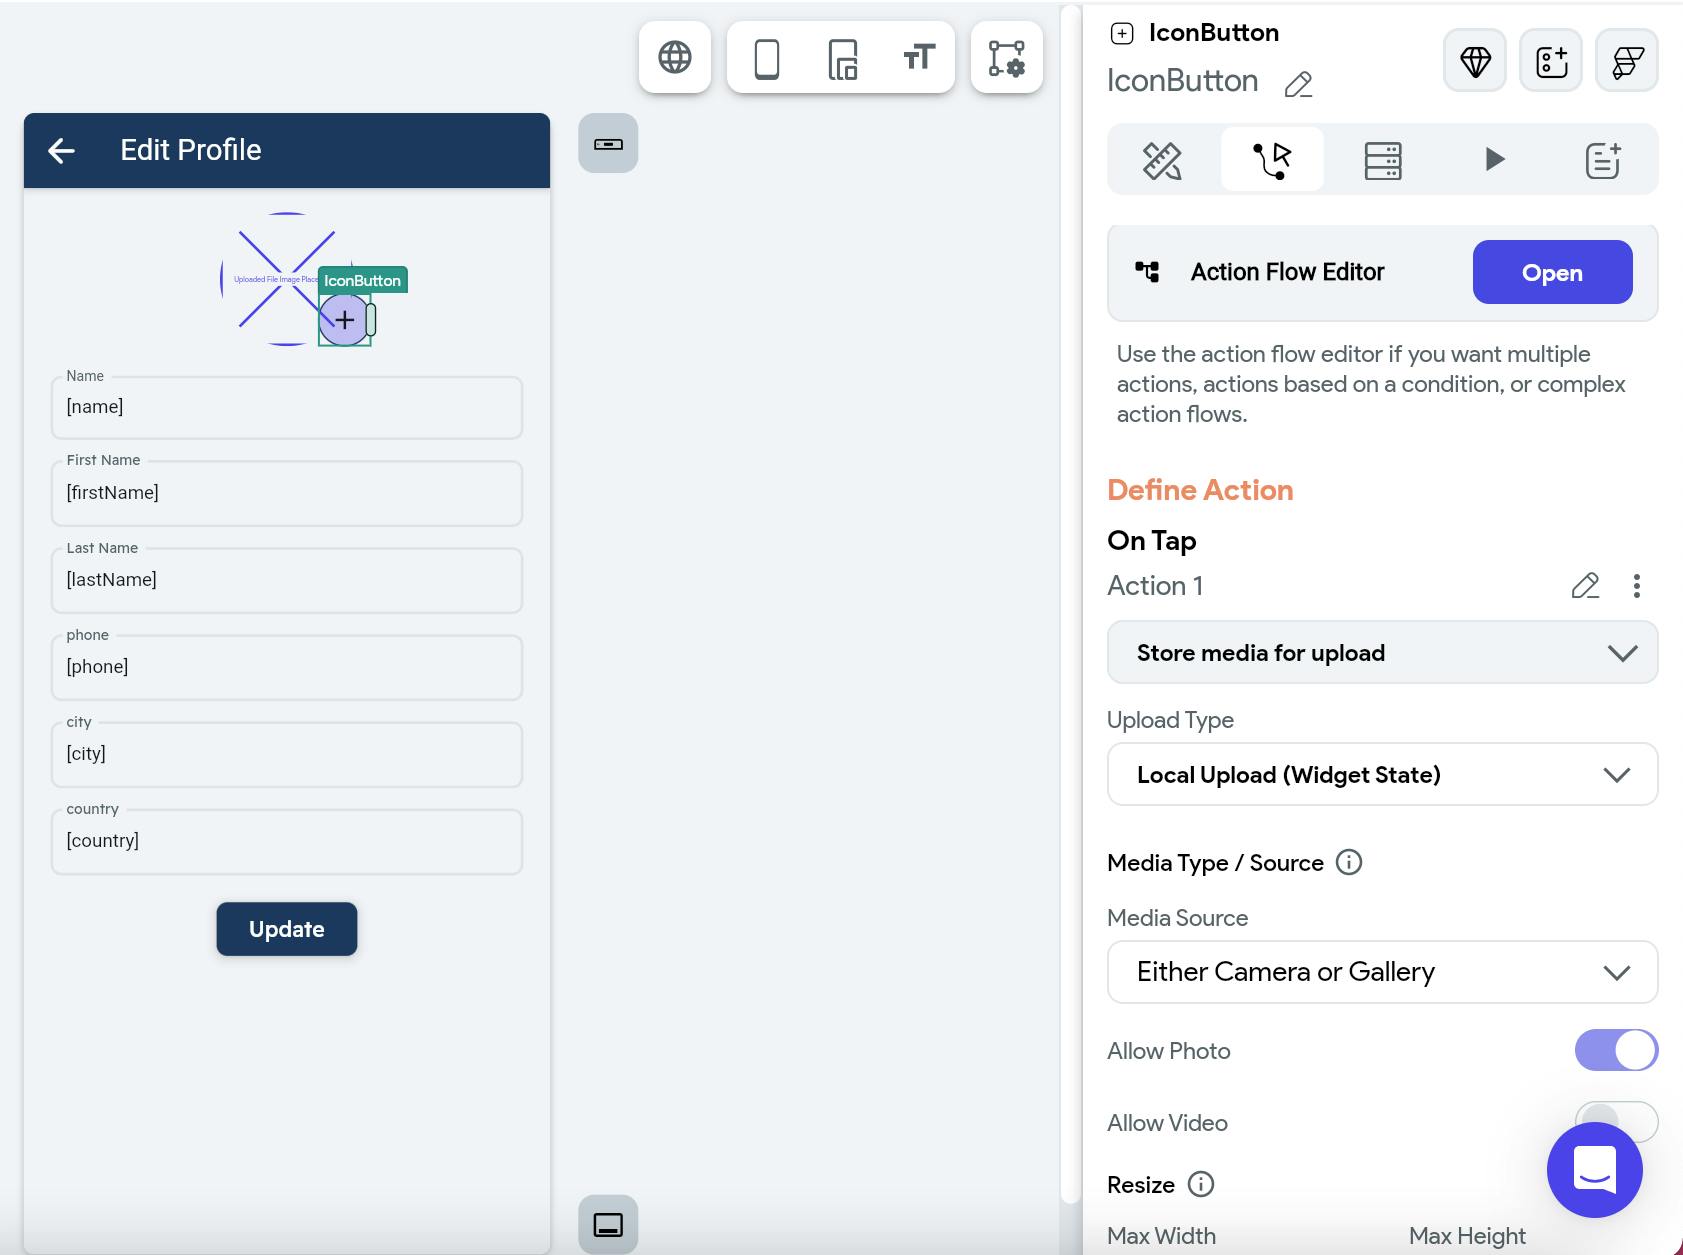Open the Media Source dropdown
1683x1255 pixels.
click(1382, 972)
